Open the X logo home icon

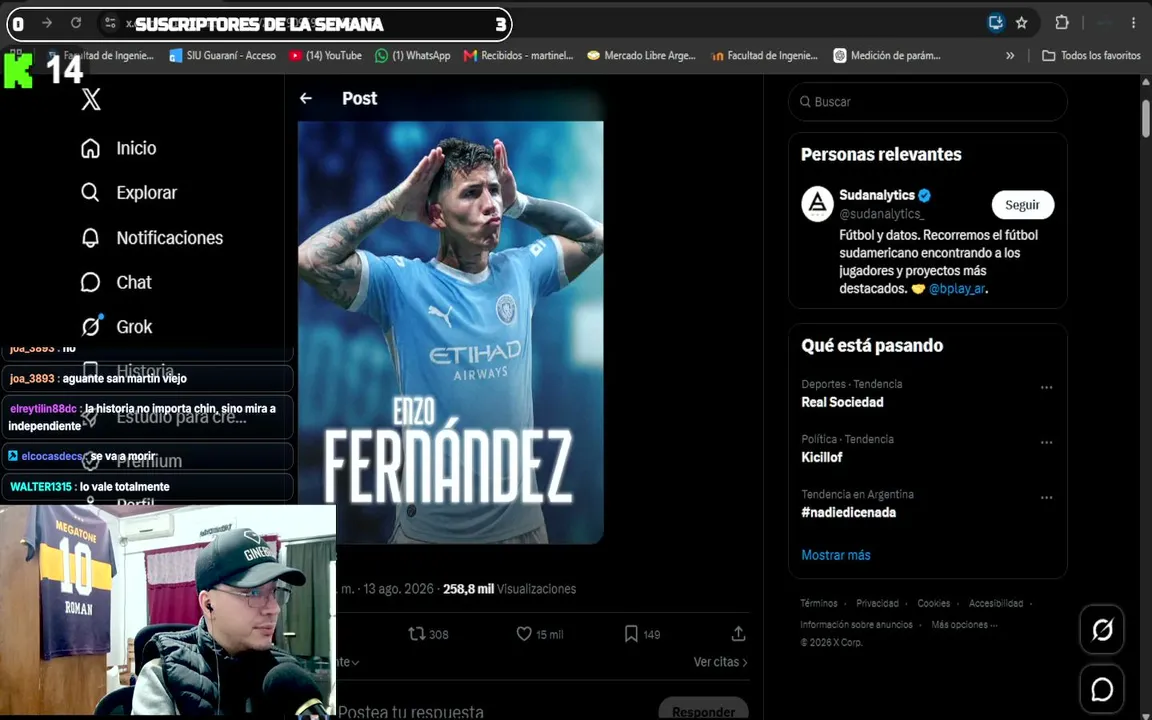point(91,99)
